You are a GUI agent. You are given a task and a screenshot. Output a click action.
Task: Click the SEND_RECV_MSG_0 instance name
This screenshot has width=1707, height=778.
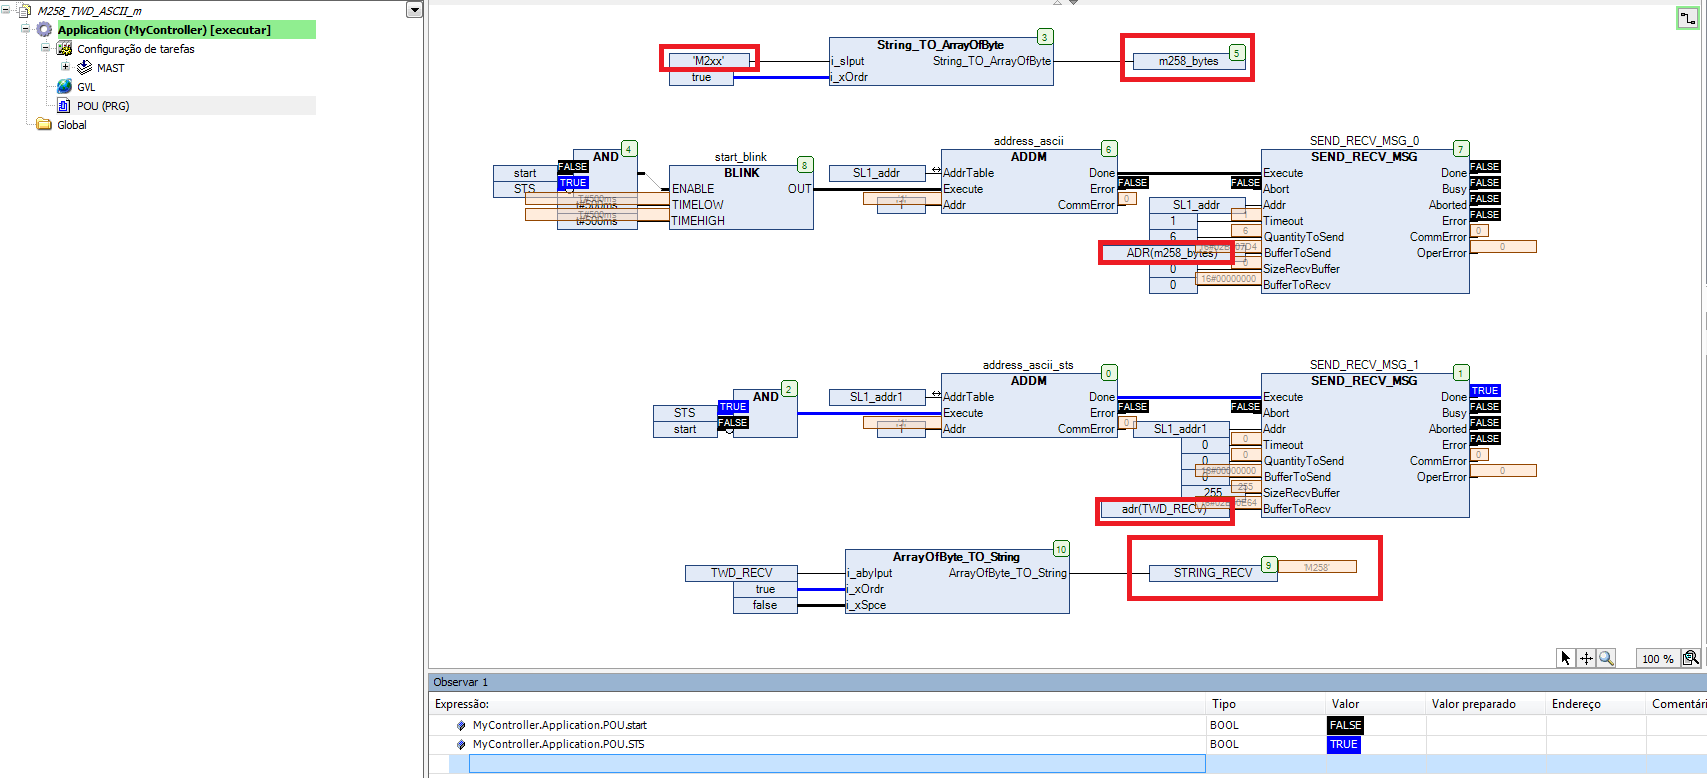point(1364,141)
